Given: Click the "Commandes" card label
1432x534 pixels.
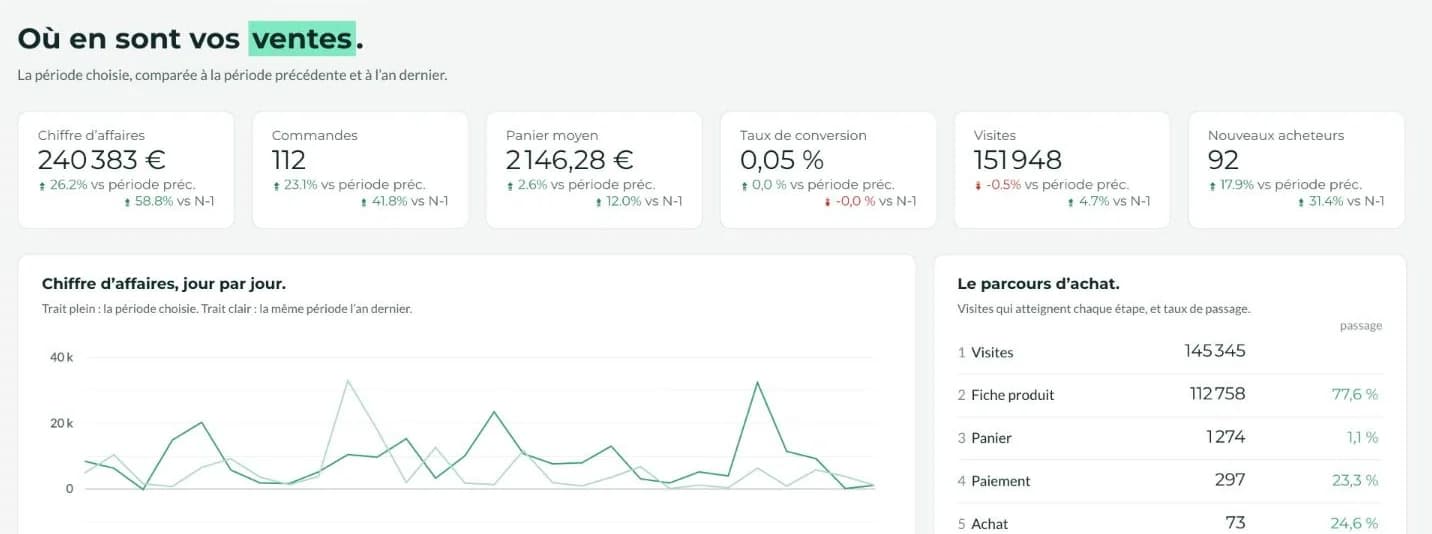Looking at the screenshot, I should tap(314, 135).
